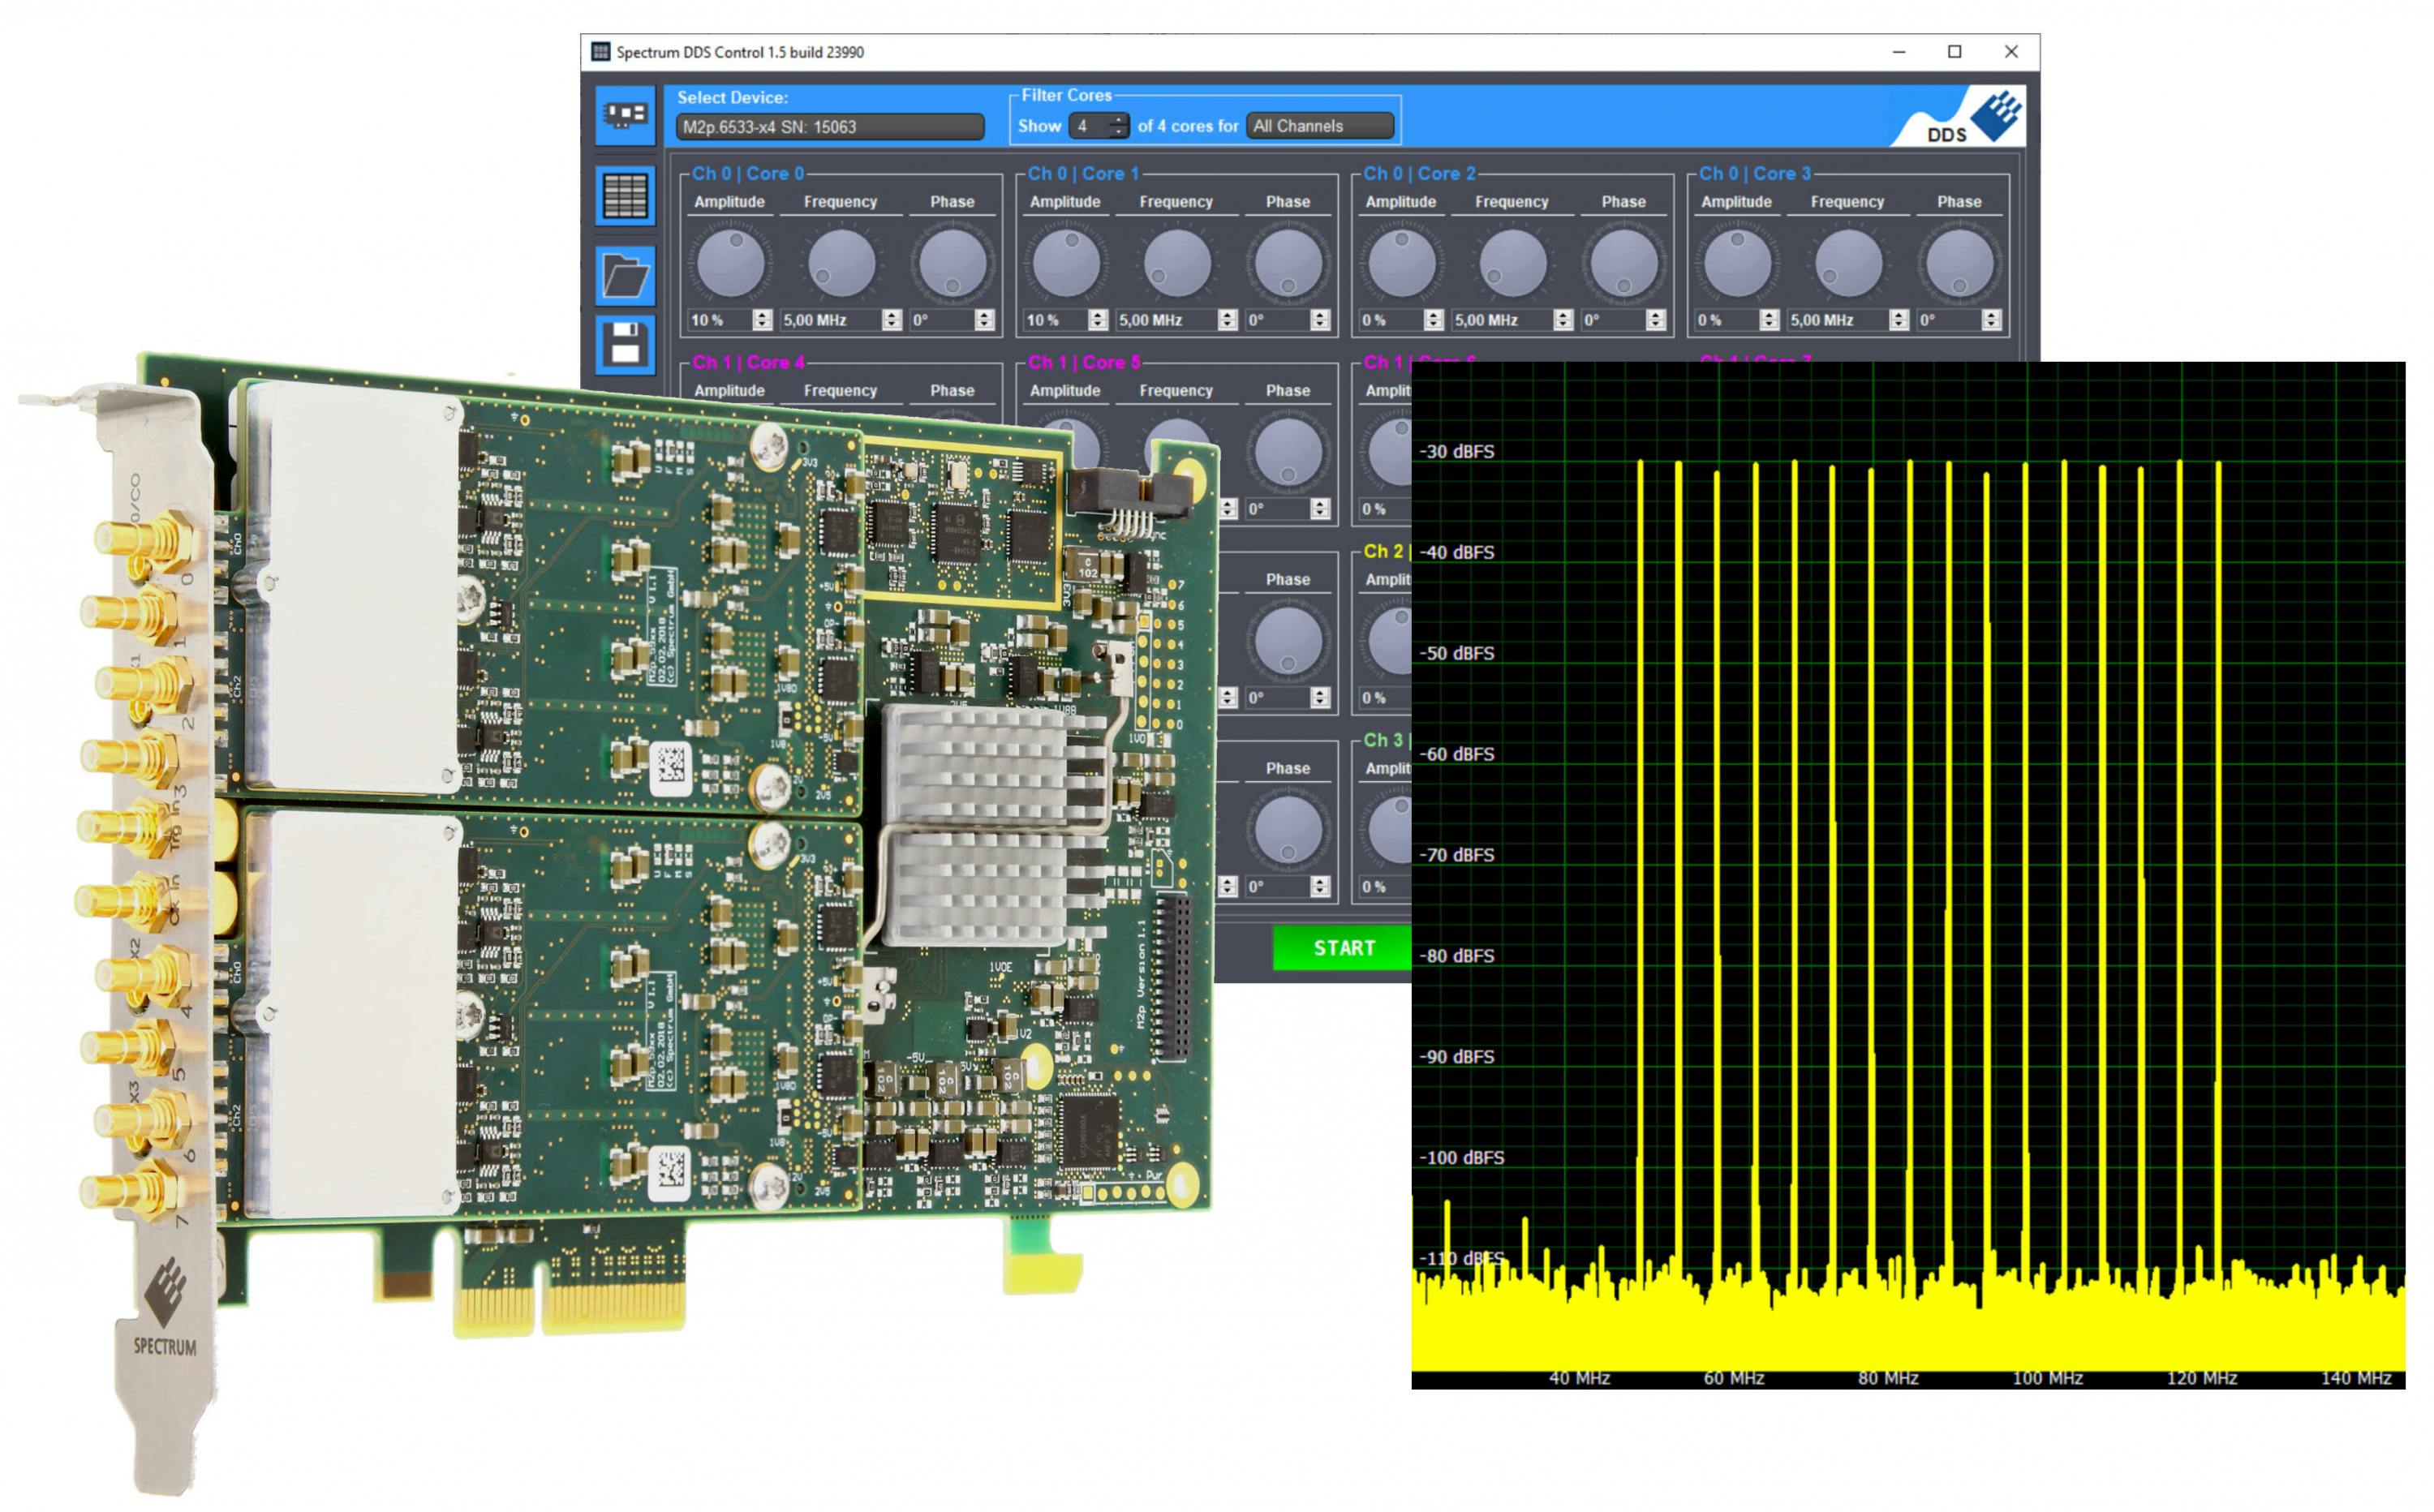Open the table grid view icon
Viewport: 2434px width, 1512px height.
[x=626, y=196]
